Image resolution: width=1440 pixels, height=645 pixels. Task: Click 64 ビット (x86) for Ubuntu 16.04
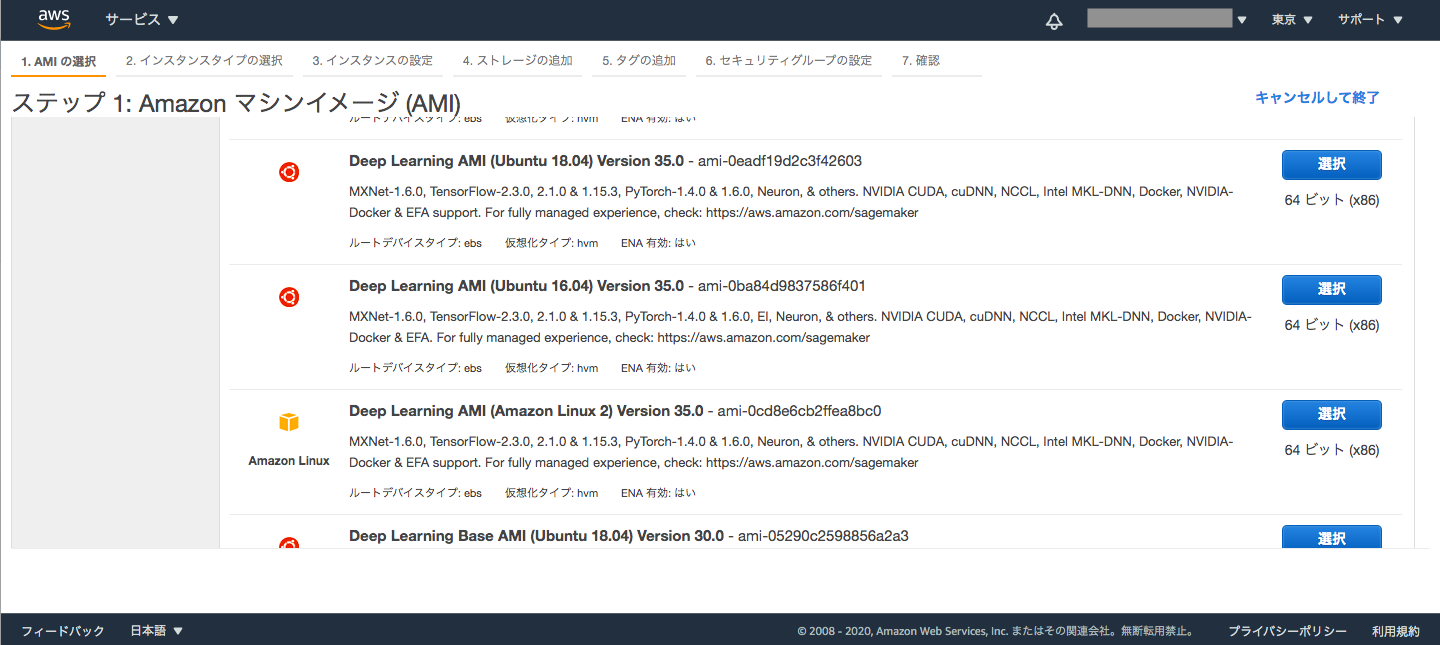(1332, 325)
